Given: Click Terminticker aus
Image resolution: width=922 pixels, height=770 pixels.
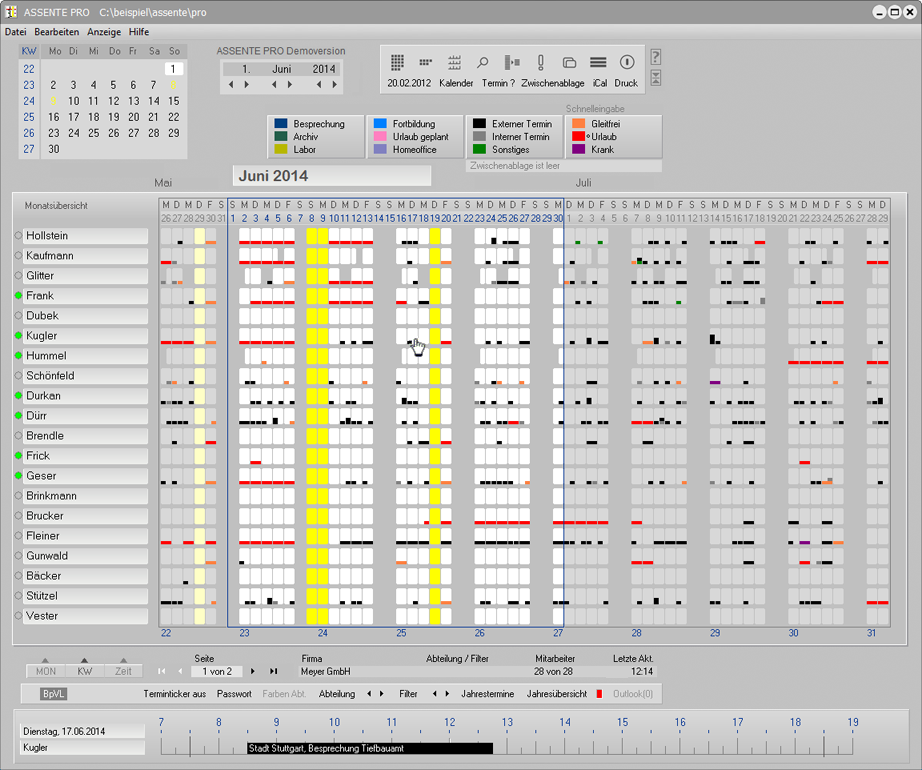Looking at the screenshot, I should pyautogui.click(x=175, y=694).
